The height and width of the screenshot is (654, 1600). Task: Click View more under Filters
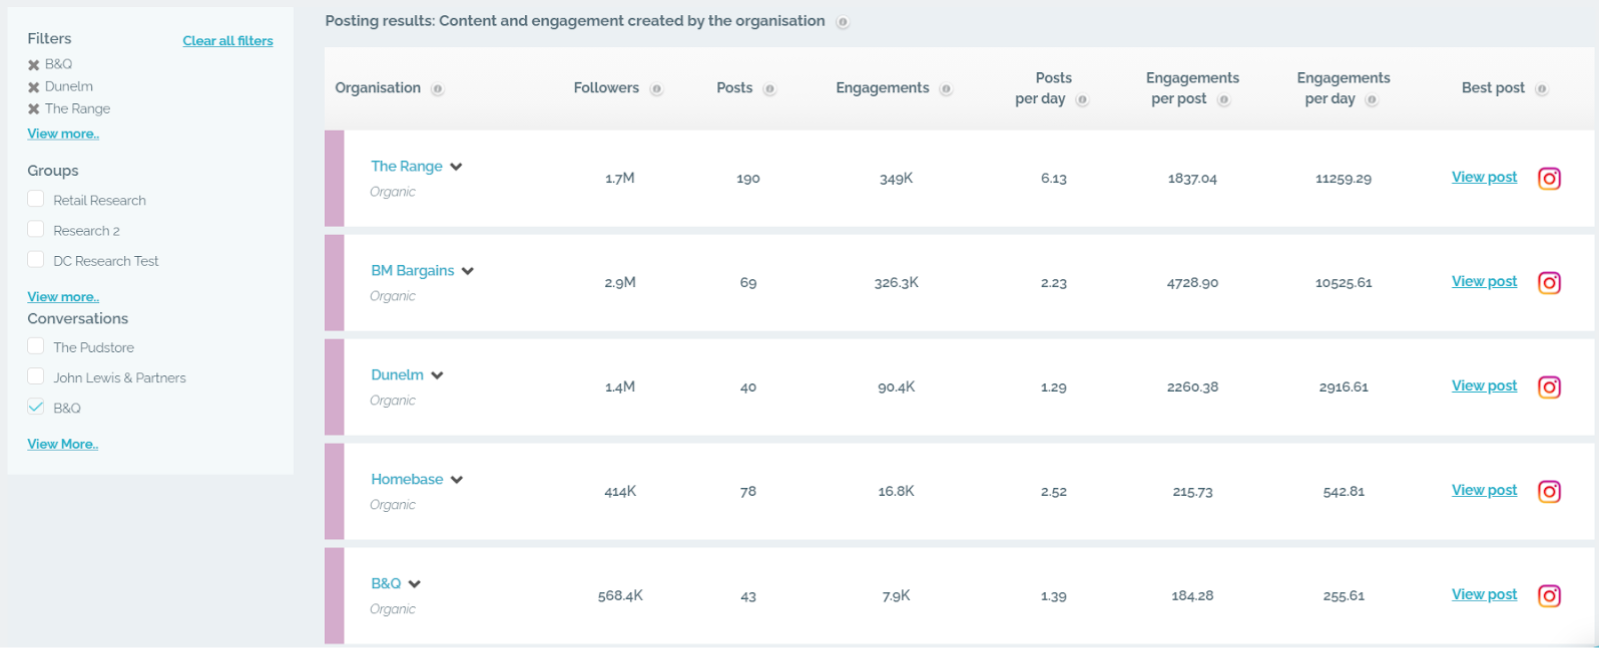click(x=63, y=134)
